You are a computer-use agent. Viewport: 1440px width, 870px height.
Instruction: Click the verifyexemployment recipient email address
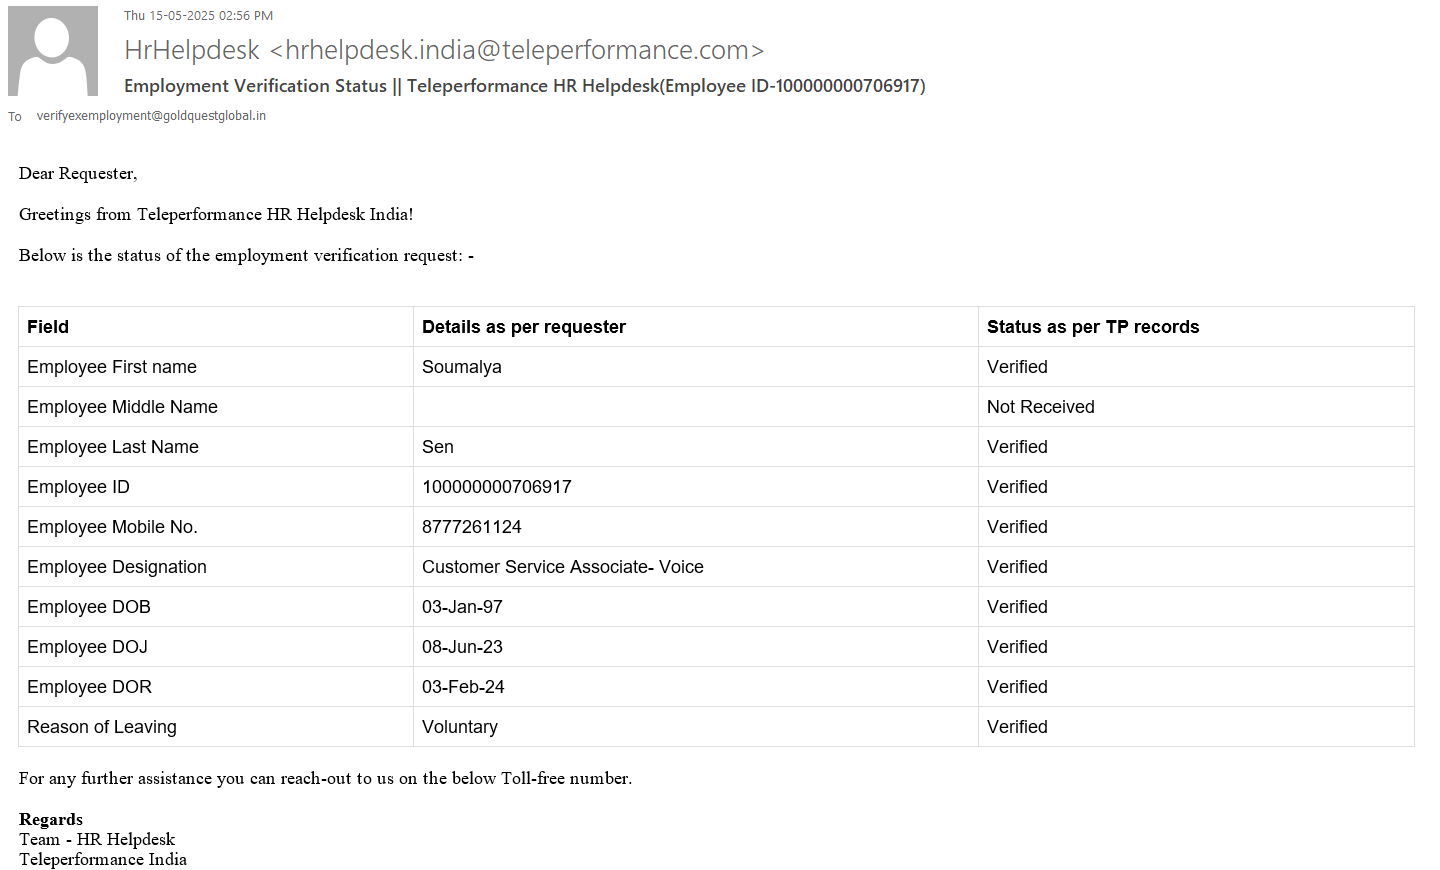coord(151,116)
